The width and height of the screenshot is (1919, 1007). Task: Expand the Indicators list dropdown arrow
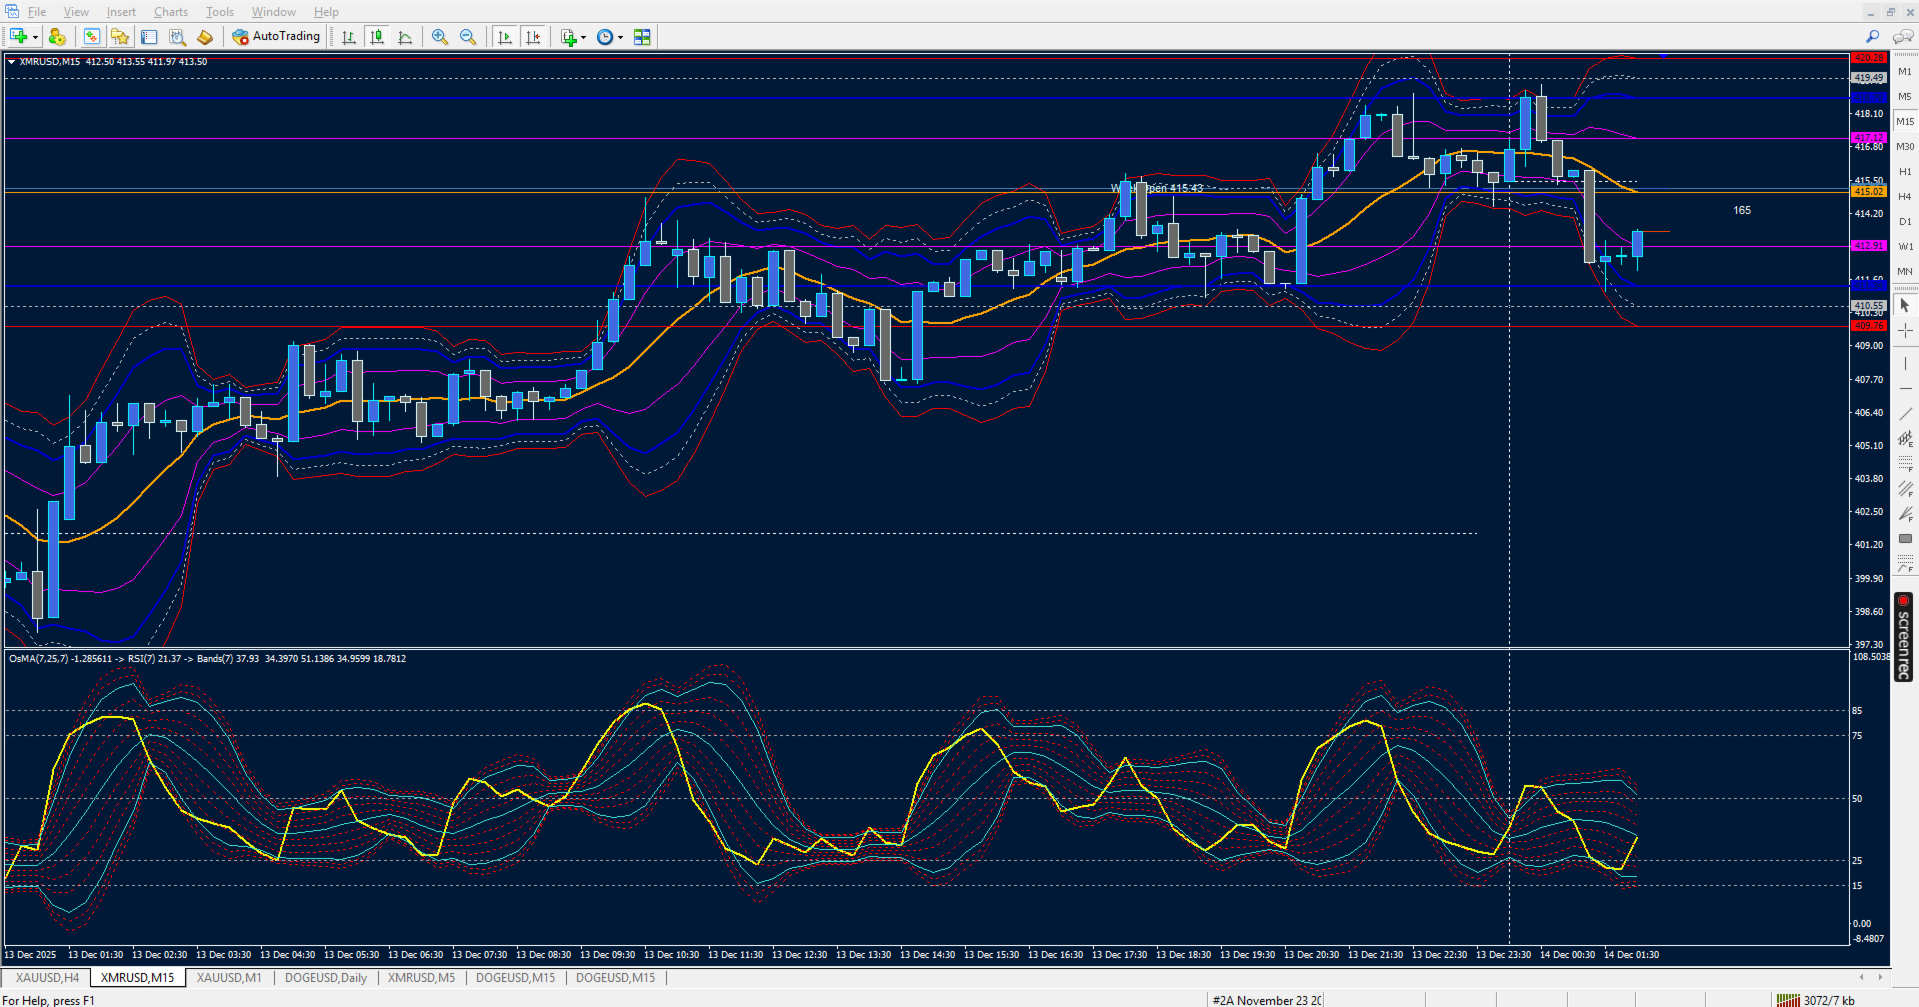pyautogui.click(x=583, y=38)
